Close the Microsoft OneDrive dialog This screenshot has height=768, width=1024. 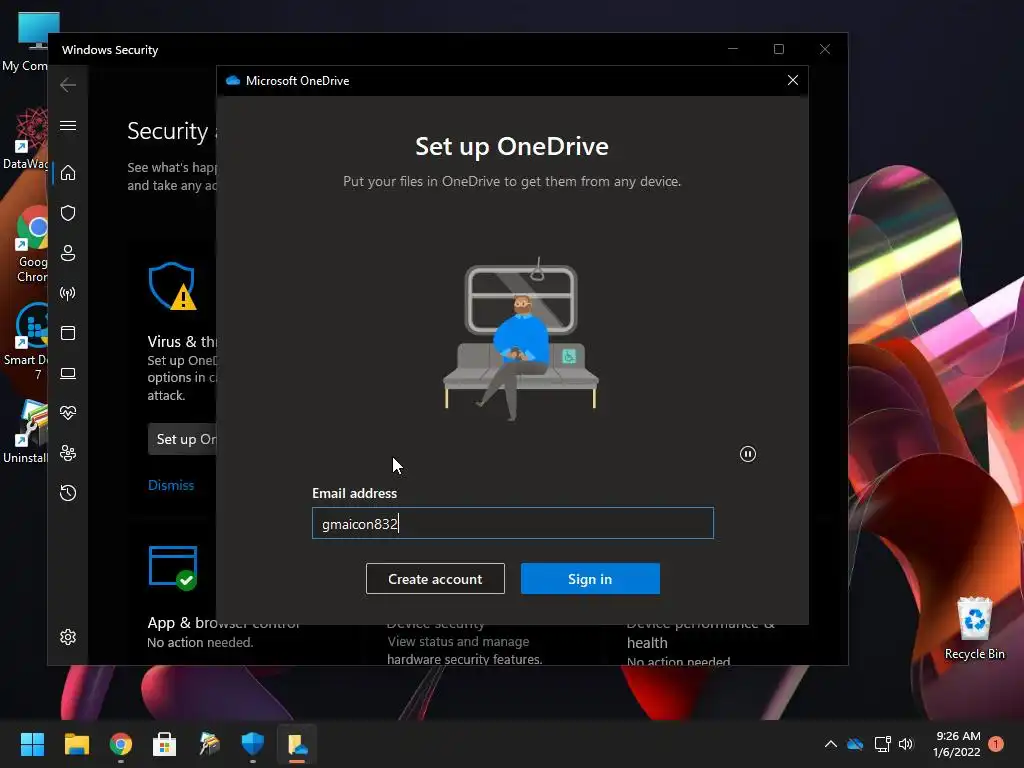point(793,80)
